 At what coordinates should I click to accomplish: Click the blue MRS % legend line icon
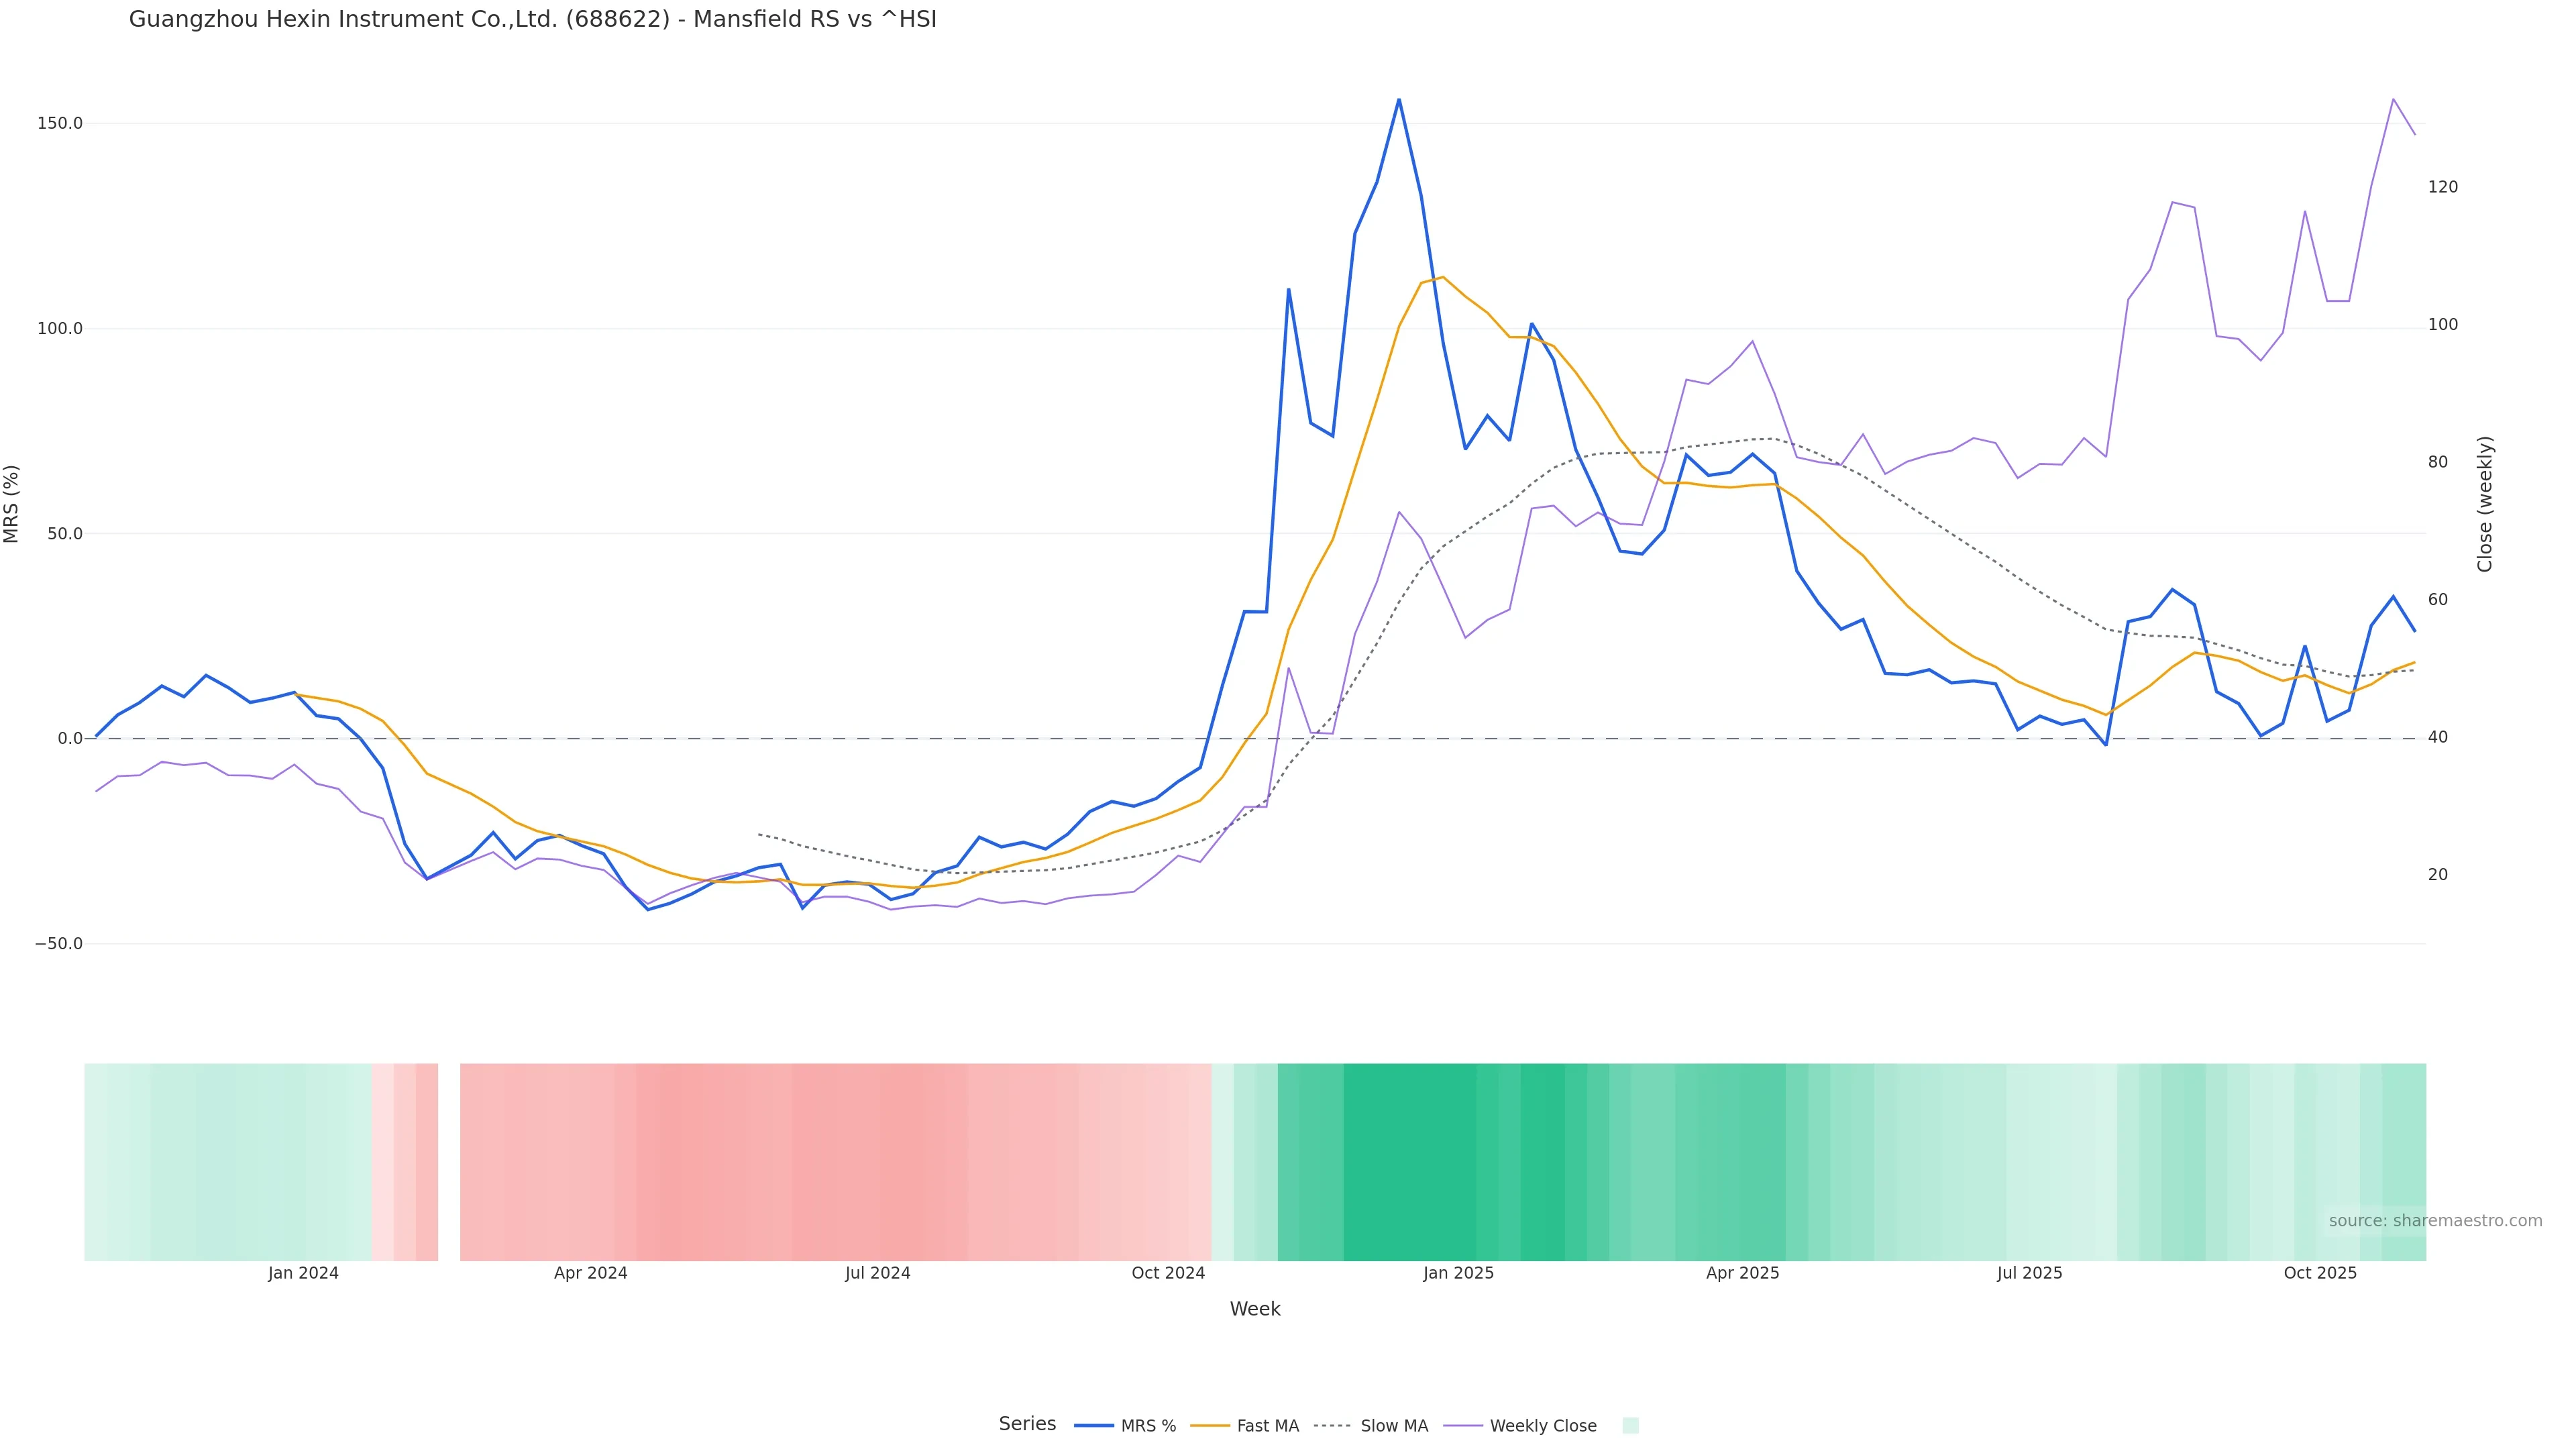click(x=1094, y=1426)
